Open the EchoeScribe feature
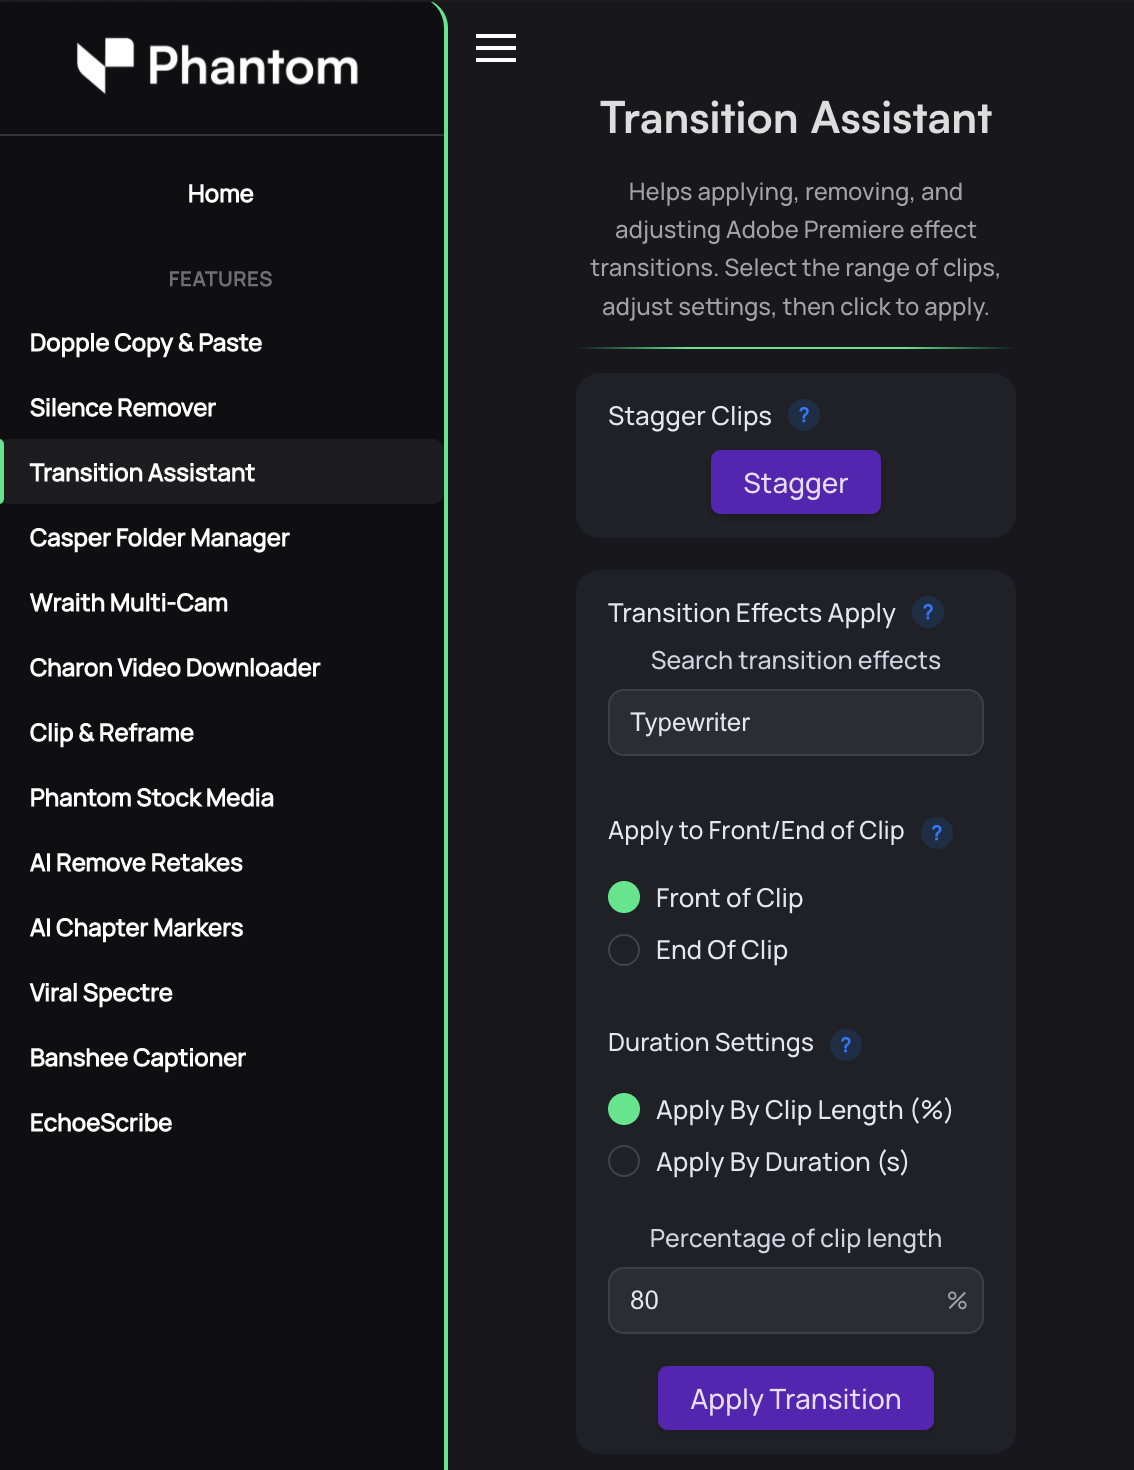Image resolution: width=1134 pixels, height=1470 pixels. click(x=100, y=1122)
